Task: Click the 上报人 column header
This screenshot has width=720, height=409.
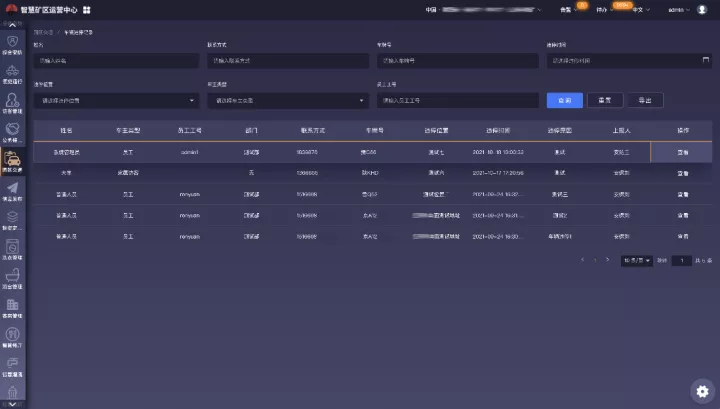Action: tap(621, 131)
